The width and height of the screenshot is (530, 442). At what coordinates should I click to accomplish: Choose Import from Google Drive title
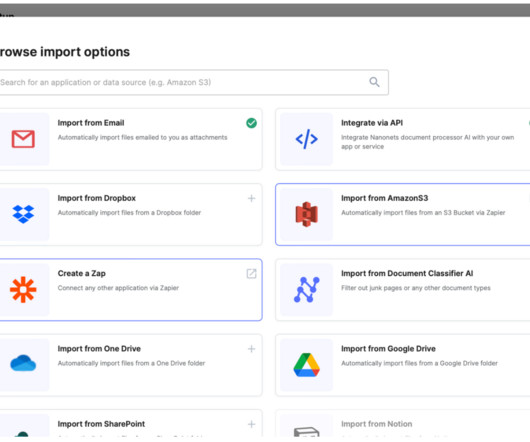(x=388, y=349)
